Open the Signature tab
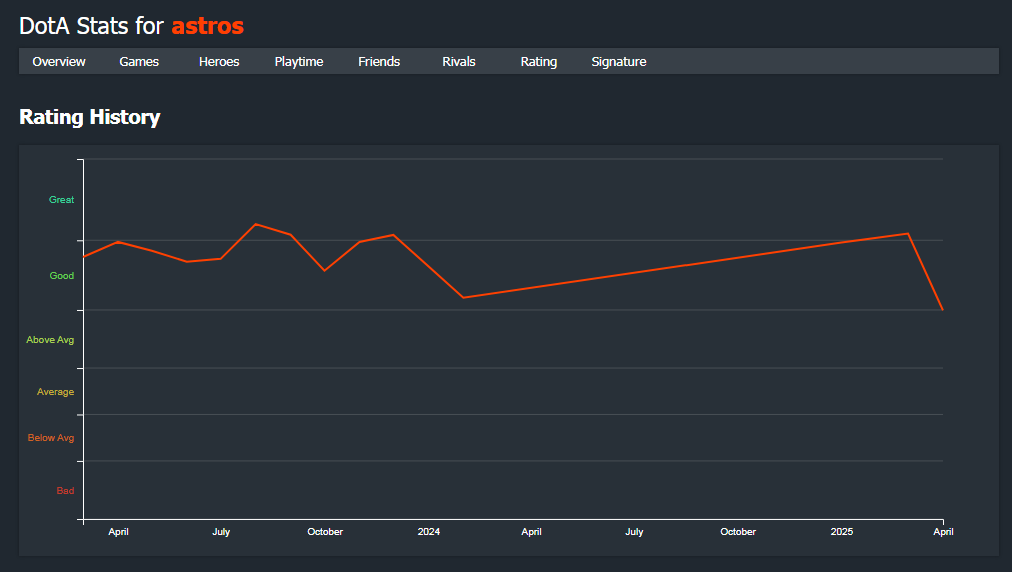Screen dimensions: 1012x572 click(x=619, y=61)
